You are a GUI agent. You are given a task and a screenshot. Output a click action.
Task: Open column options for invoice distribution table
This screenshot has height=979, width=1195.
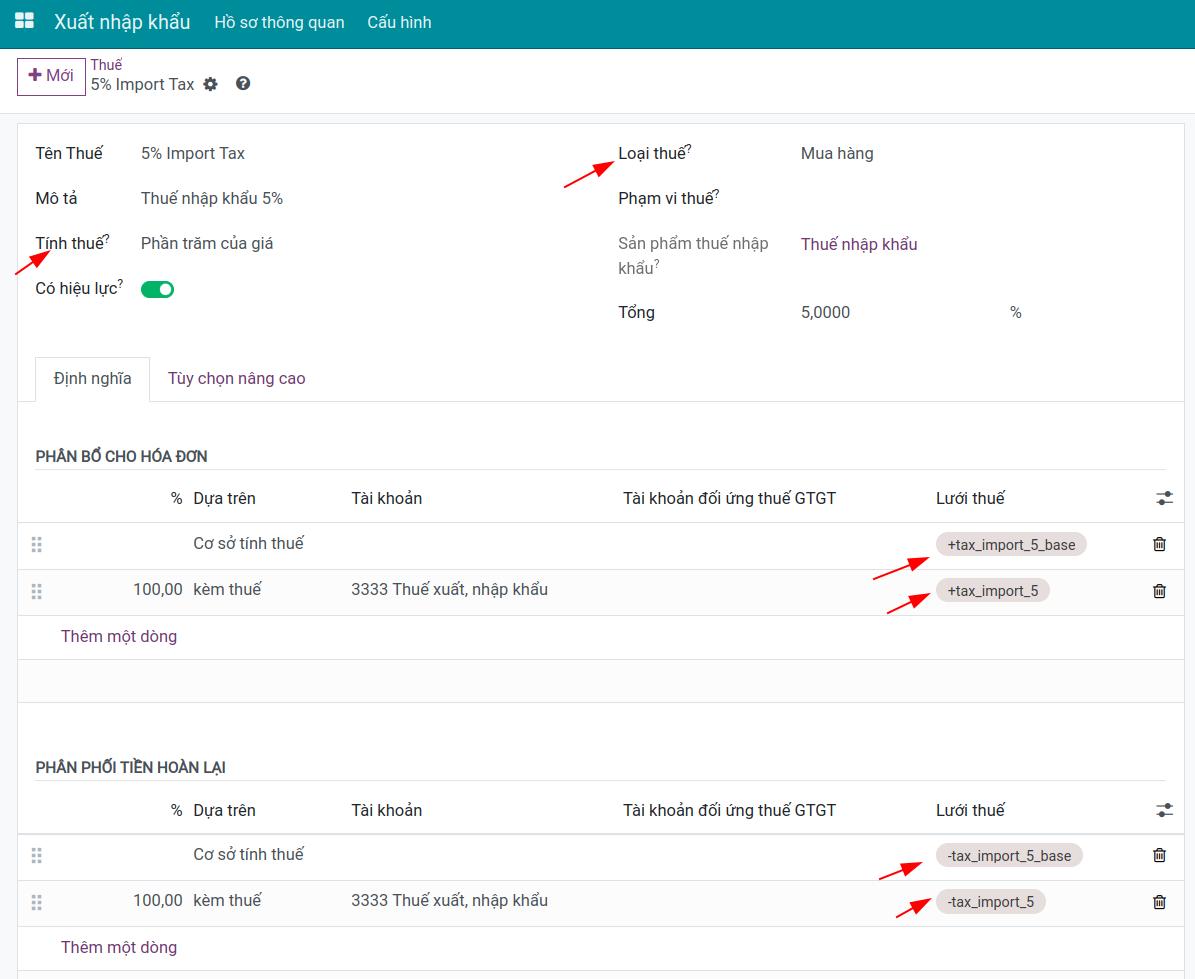[1165, 498]
